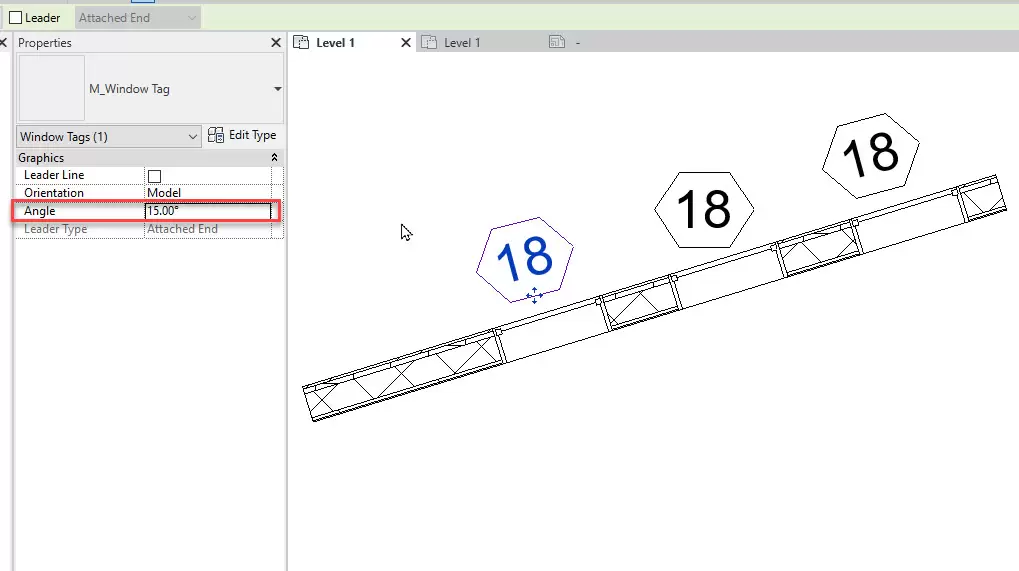1019x571 pixels.
Task: Click the Edit Type button
Action: pos(242,136)
